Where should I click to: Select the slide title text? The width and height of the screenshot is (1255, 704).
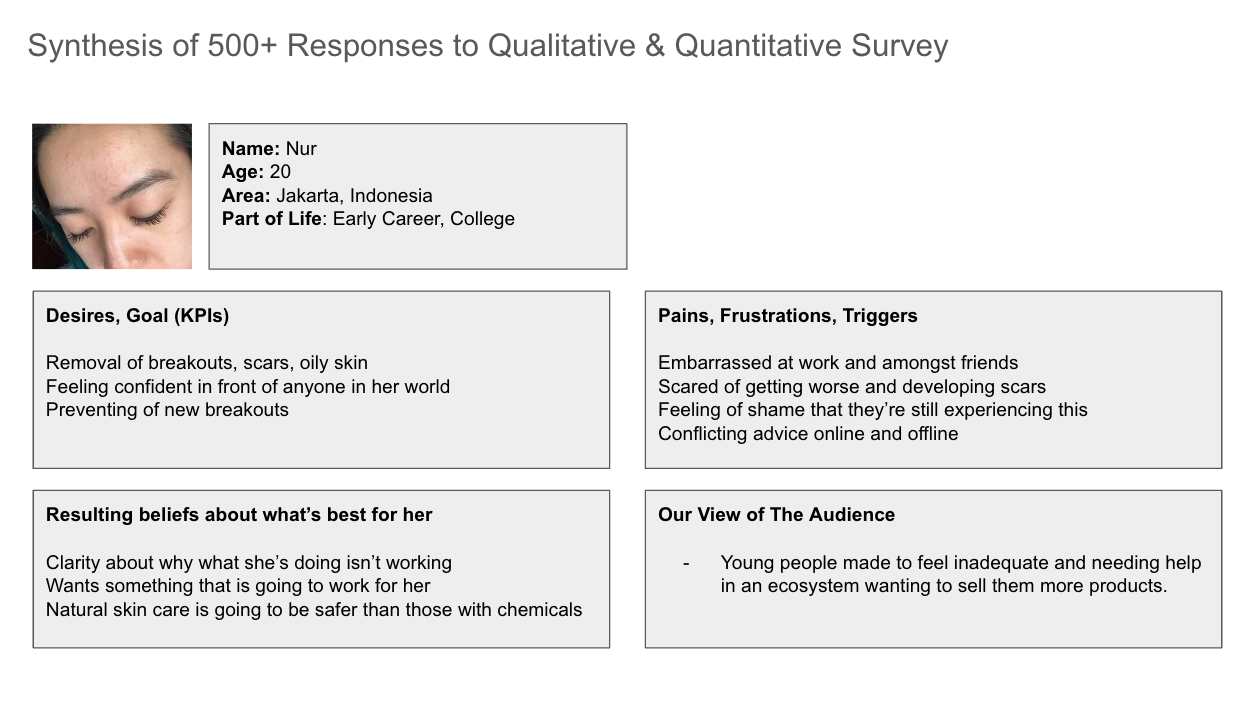pyautogui.click(x=488, y=46)
